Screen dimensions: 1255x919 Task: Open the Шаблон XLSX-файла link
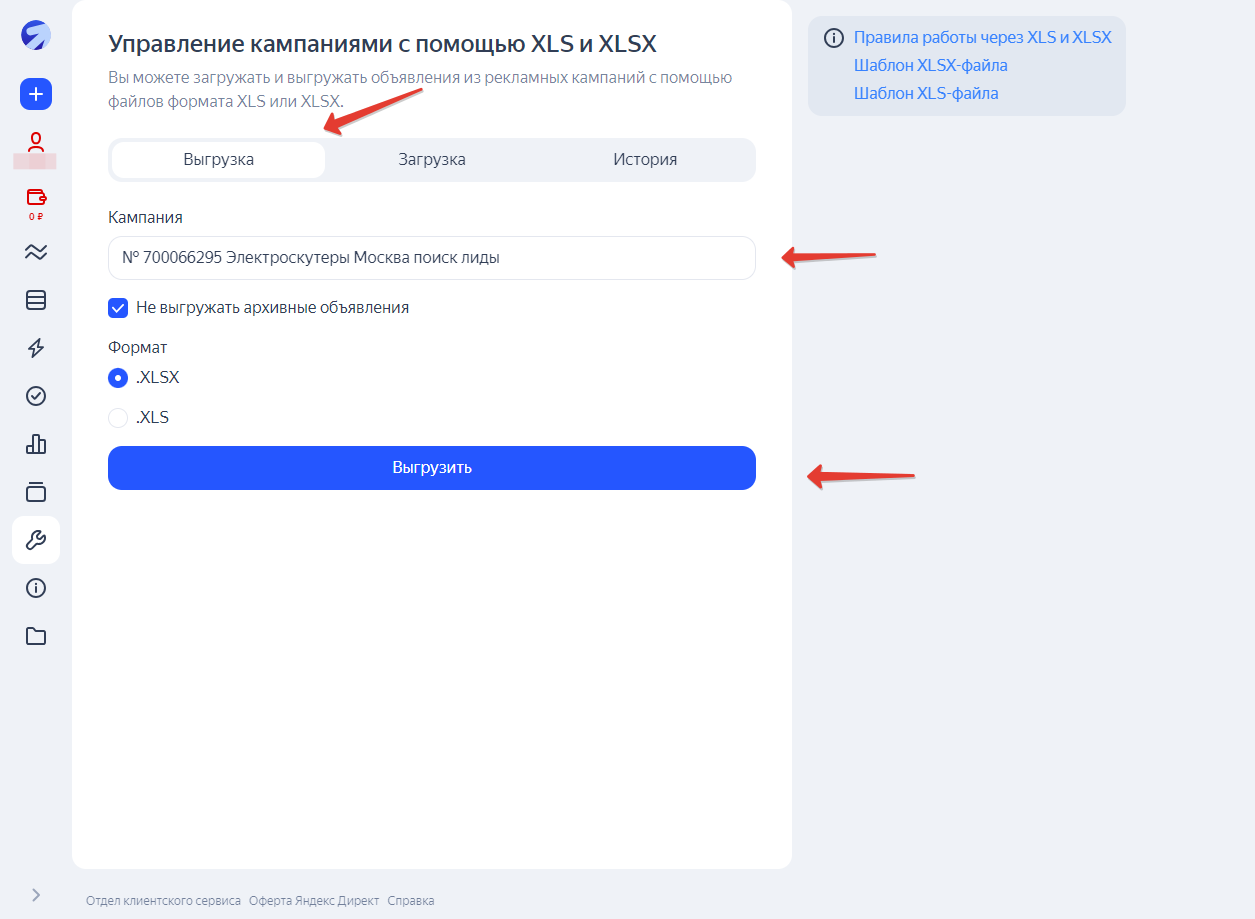pyautogui.click(x=931, y=66)
